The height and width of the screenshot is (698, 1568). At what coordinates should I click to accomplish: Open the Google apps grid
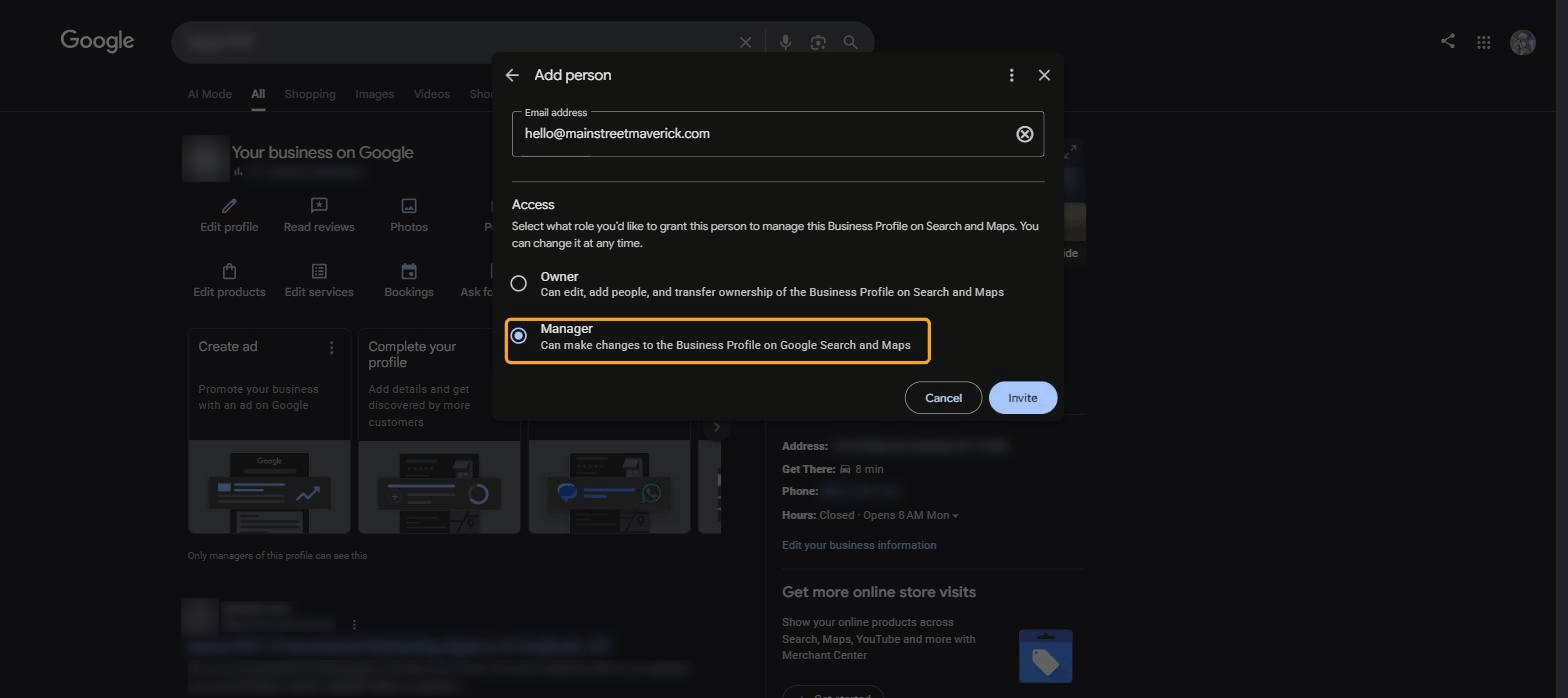point(1484,42)
